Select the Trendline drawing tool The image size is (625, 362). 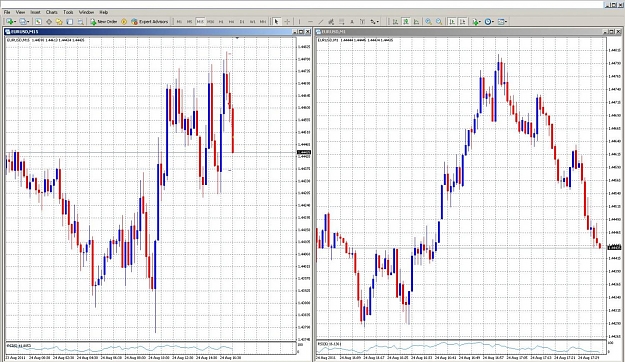(x=320, y=22)
